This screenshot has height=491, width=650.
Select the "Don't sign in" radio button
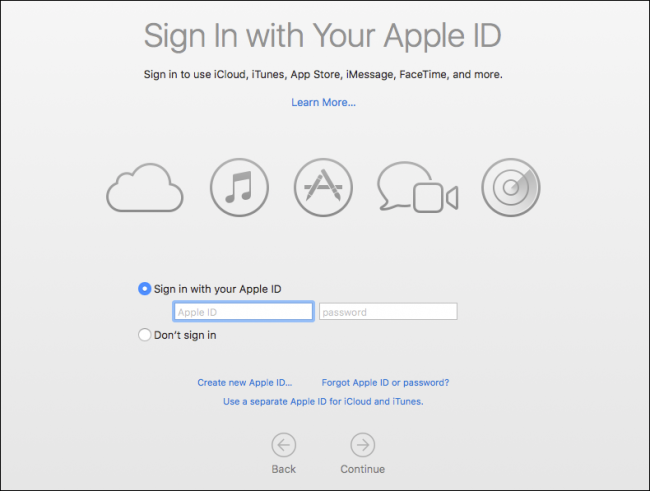pyautogui.click(x=144, y=335)
